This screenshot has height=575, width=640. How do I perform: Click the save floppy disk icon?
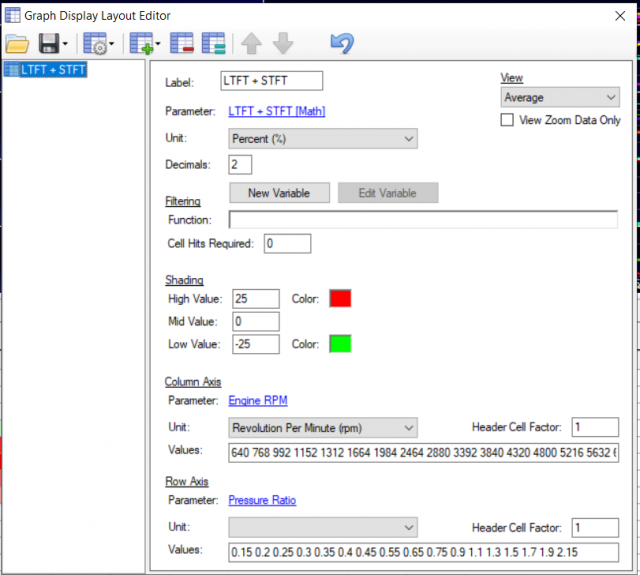(x=48, y=44)
